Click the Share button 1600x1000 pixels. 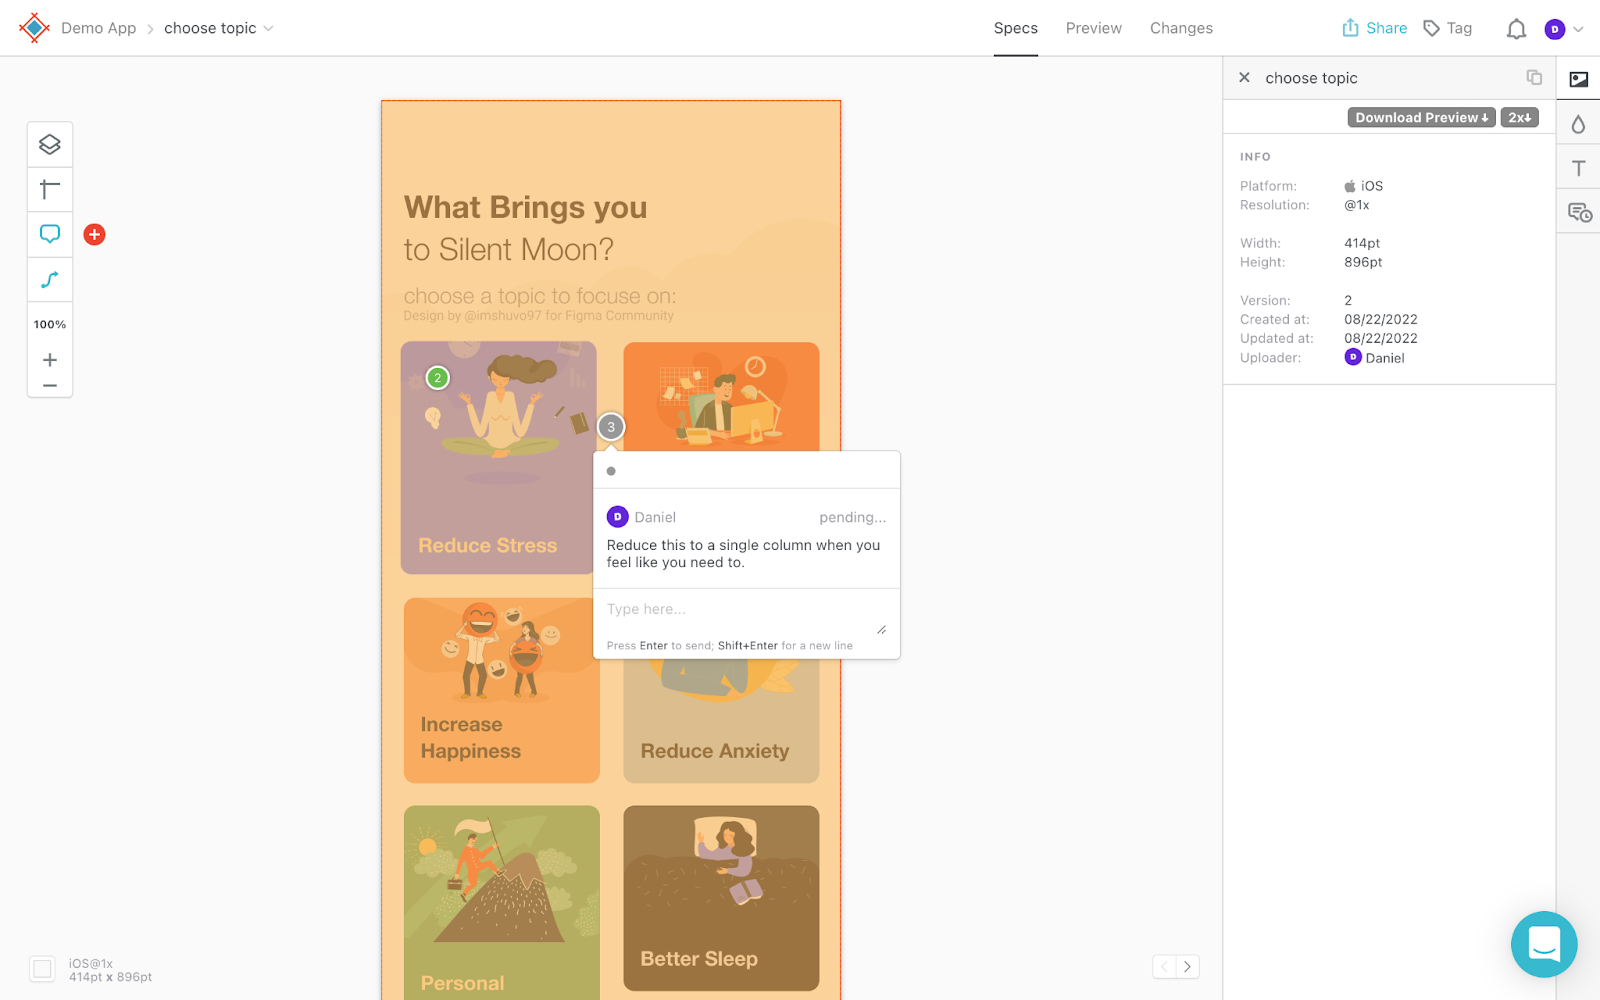[x=1374, y=28]
